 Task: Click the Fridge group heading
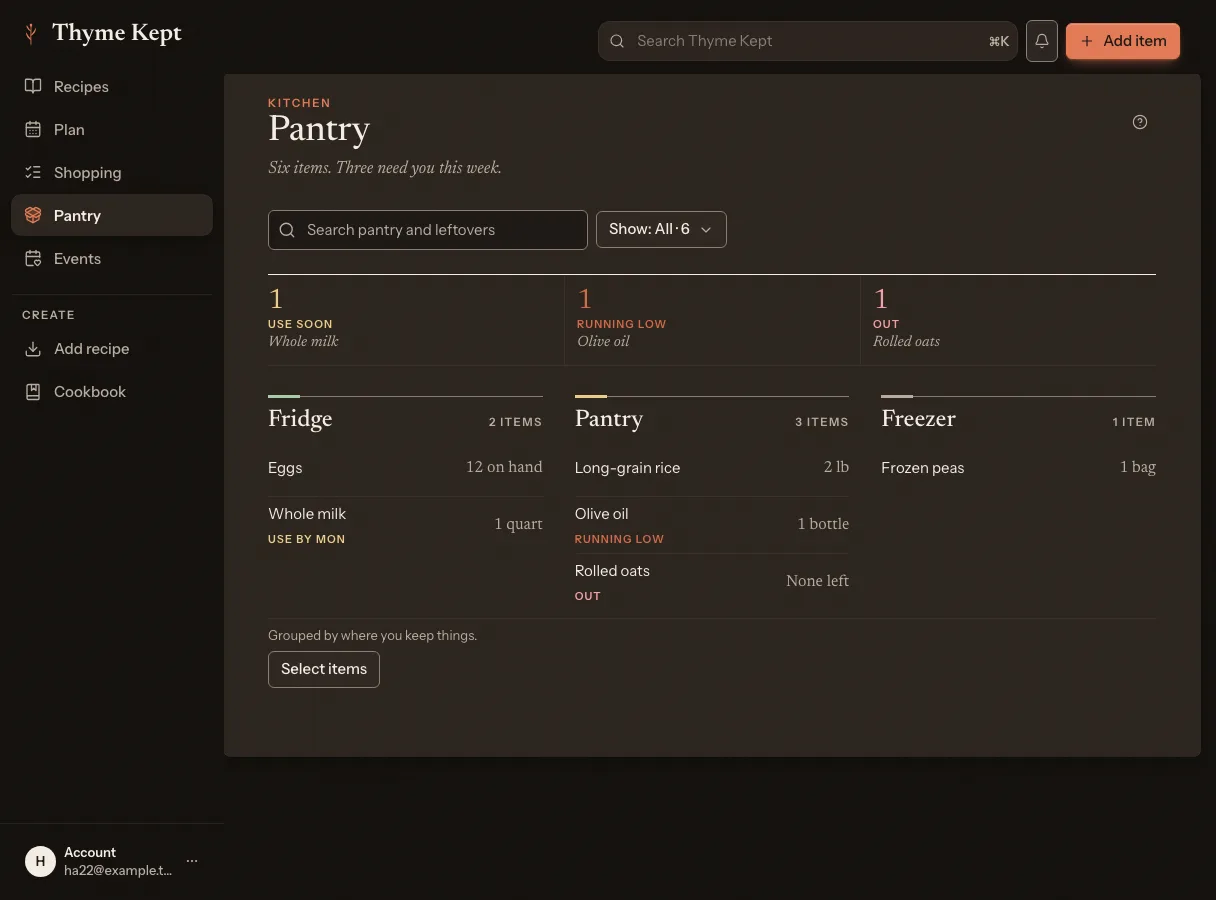coord(300,419)
